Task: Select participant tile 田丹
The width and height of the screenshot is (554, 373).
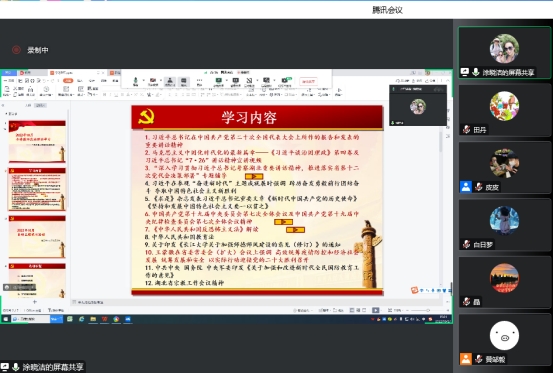Action: tap(504, 110)
